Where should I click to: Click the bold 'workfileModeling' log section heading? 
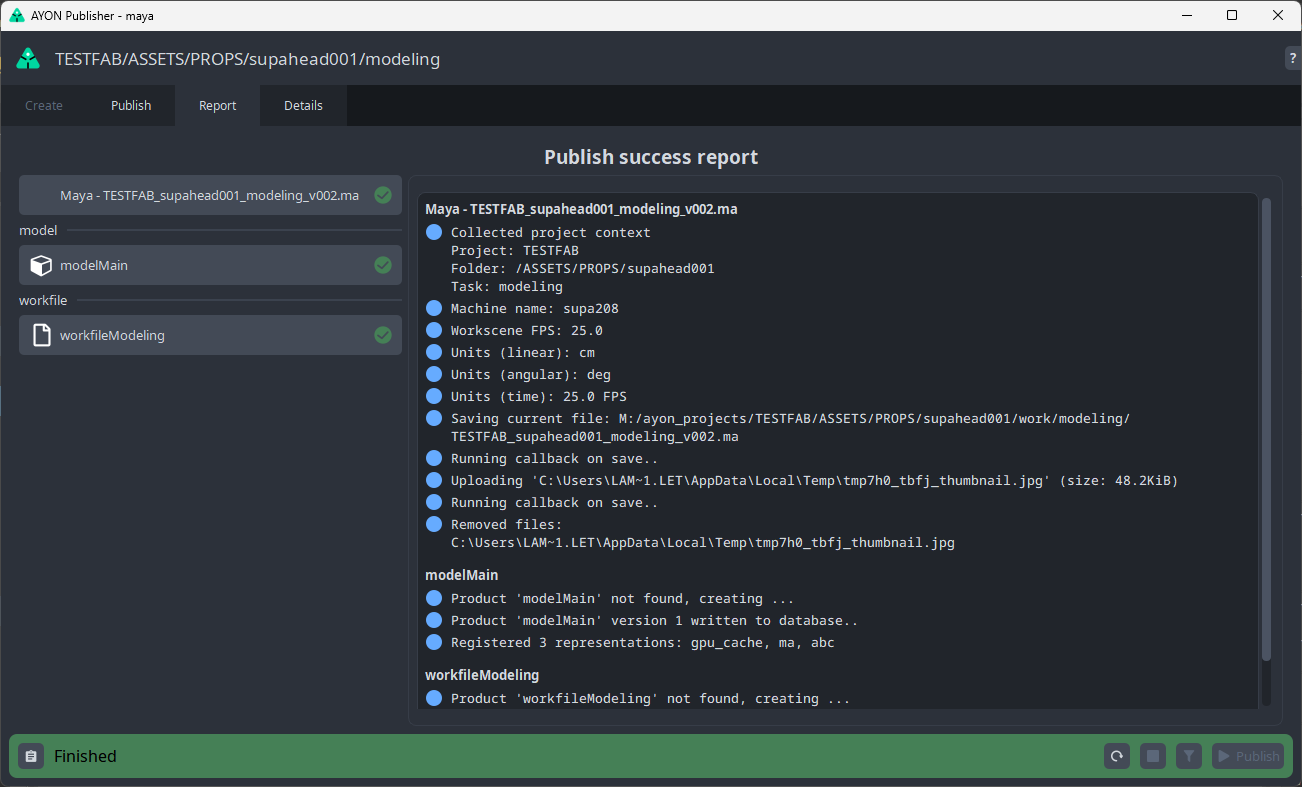point(482,675)
